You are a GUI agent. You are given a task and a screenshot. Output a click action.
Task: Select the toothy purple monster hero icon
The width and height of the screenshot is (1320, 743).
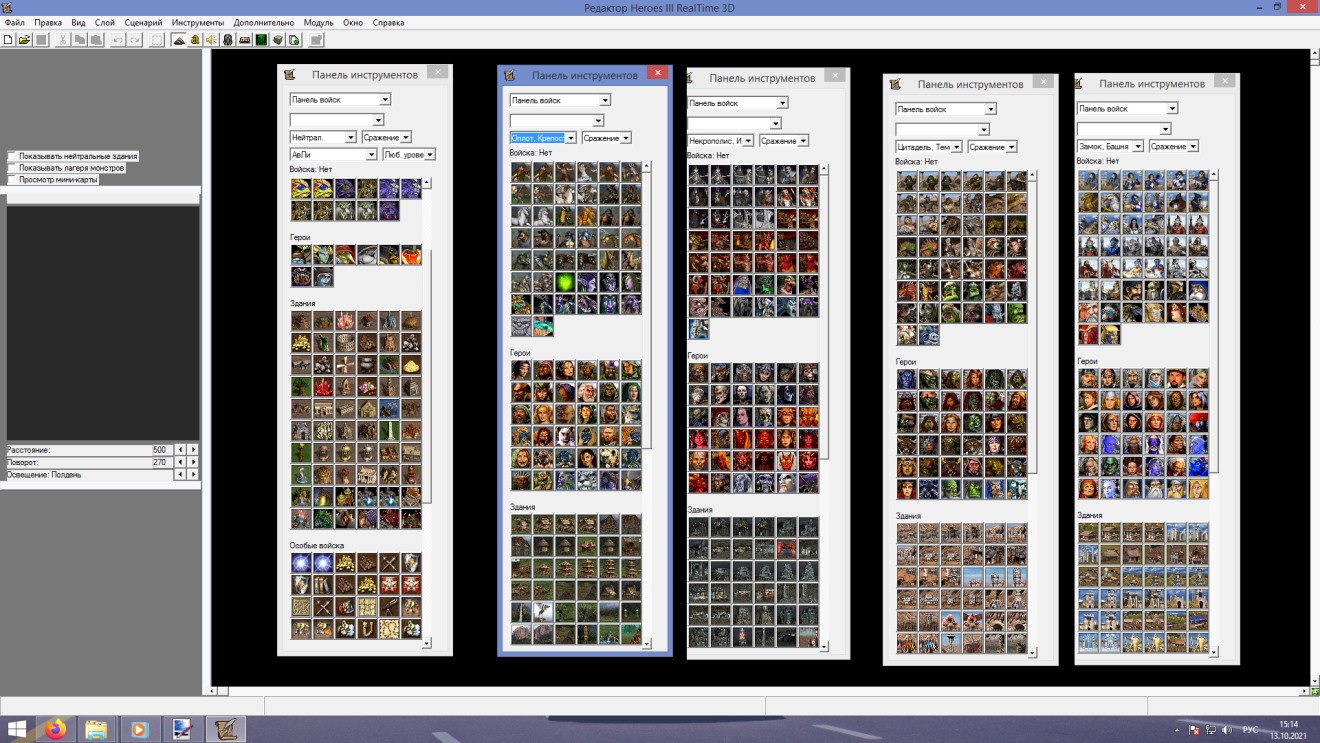pyautogui.click(x=301, y=277)
